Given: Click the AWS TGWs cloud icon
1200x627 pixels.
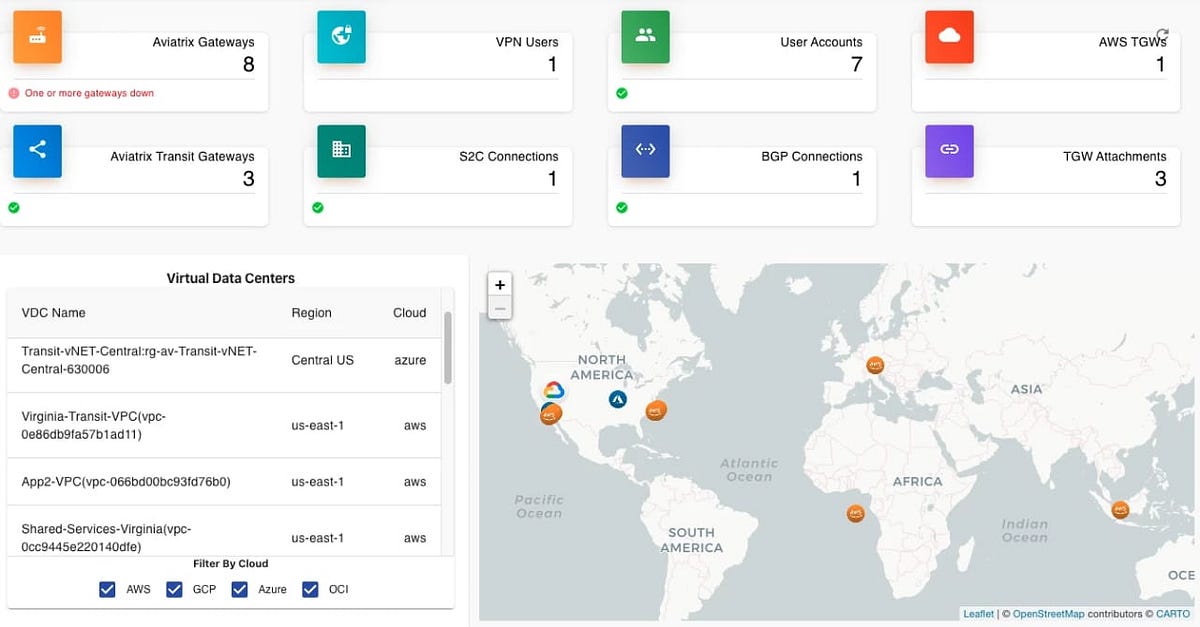Looking at the screenshot, I should 949,37.
